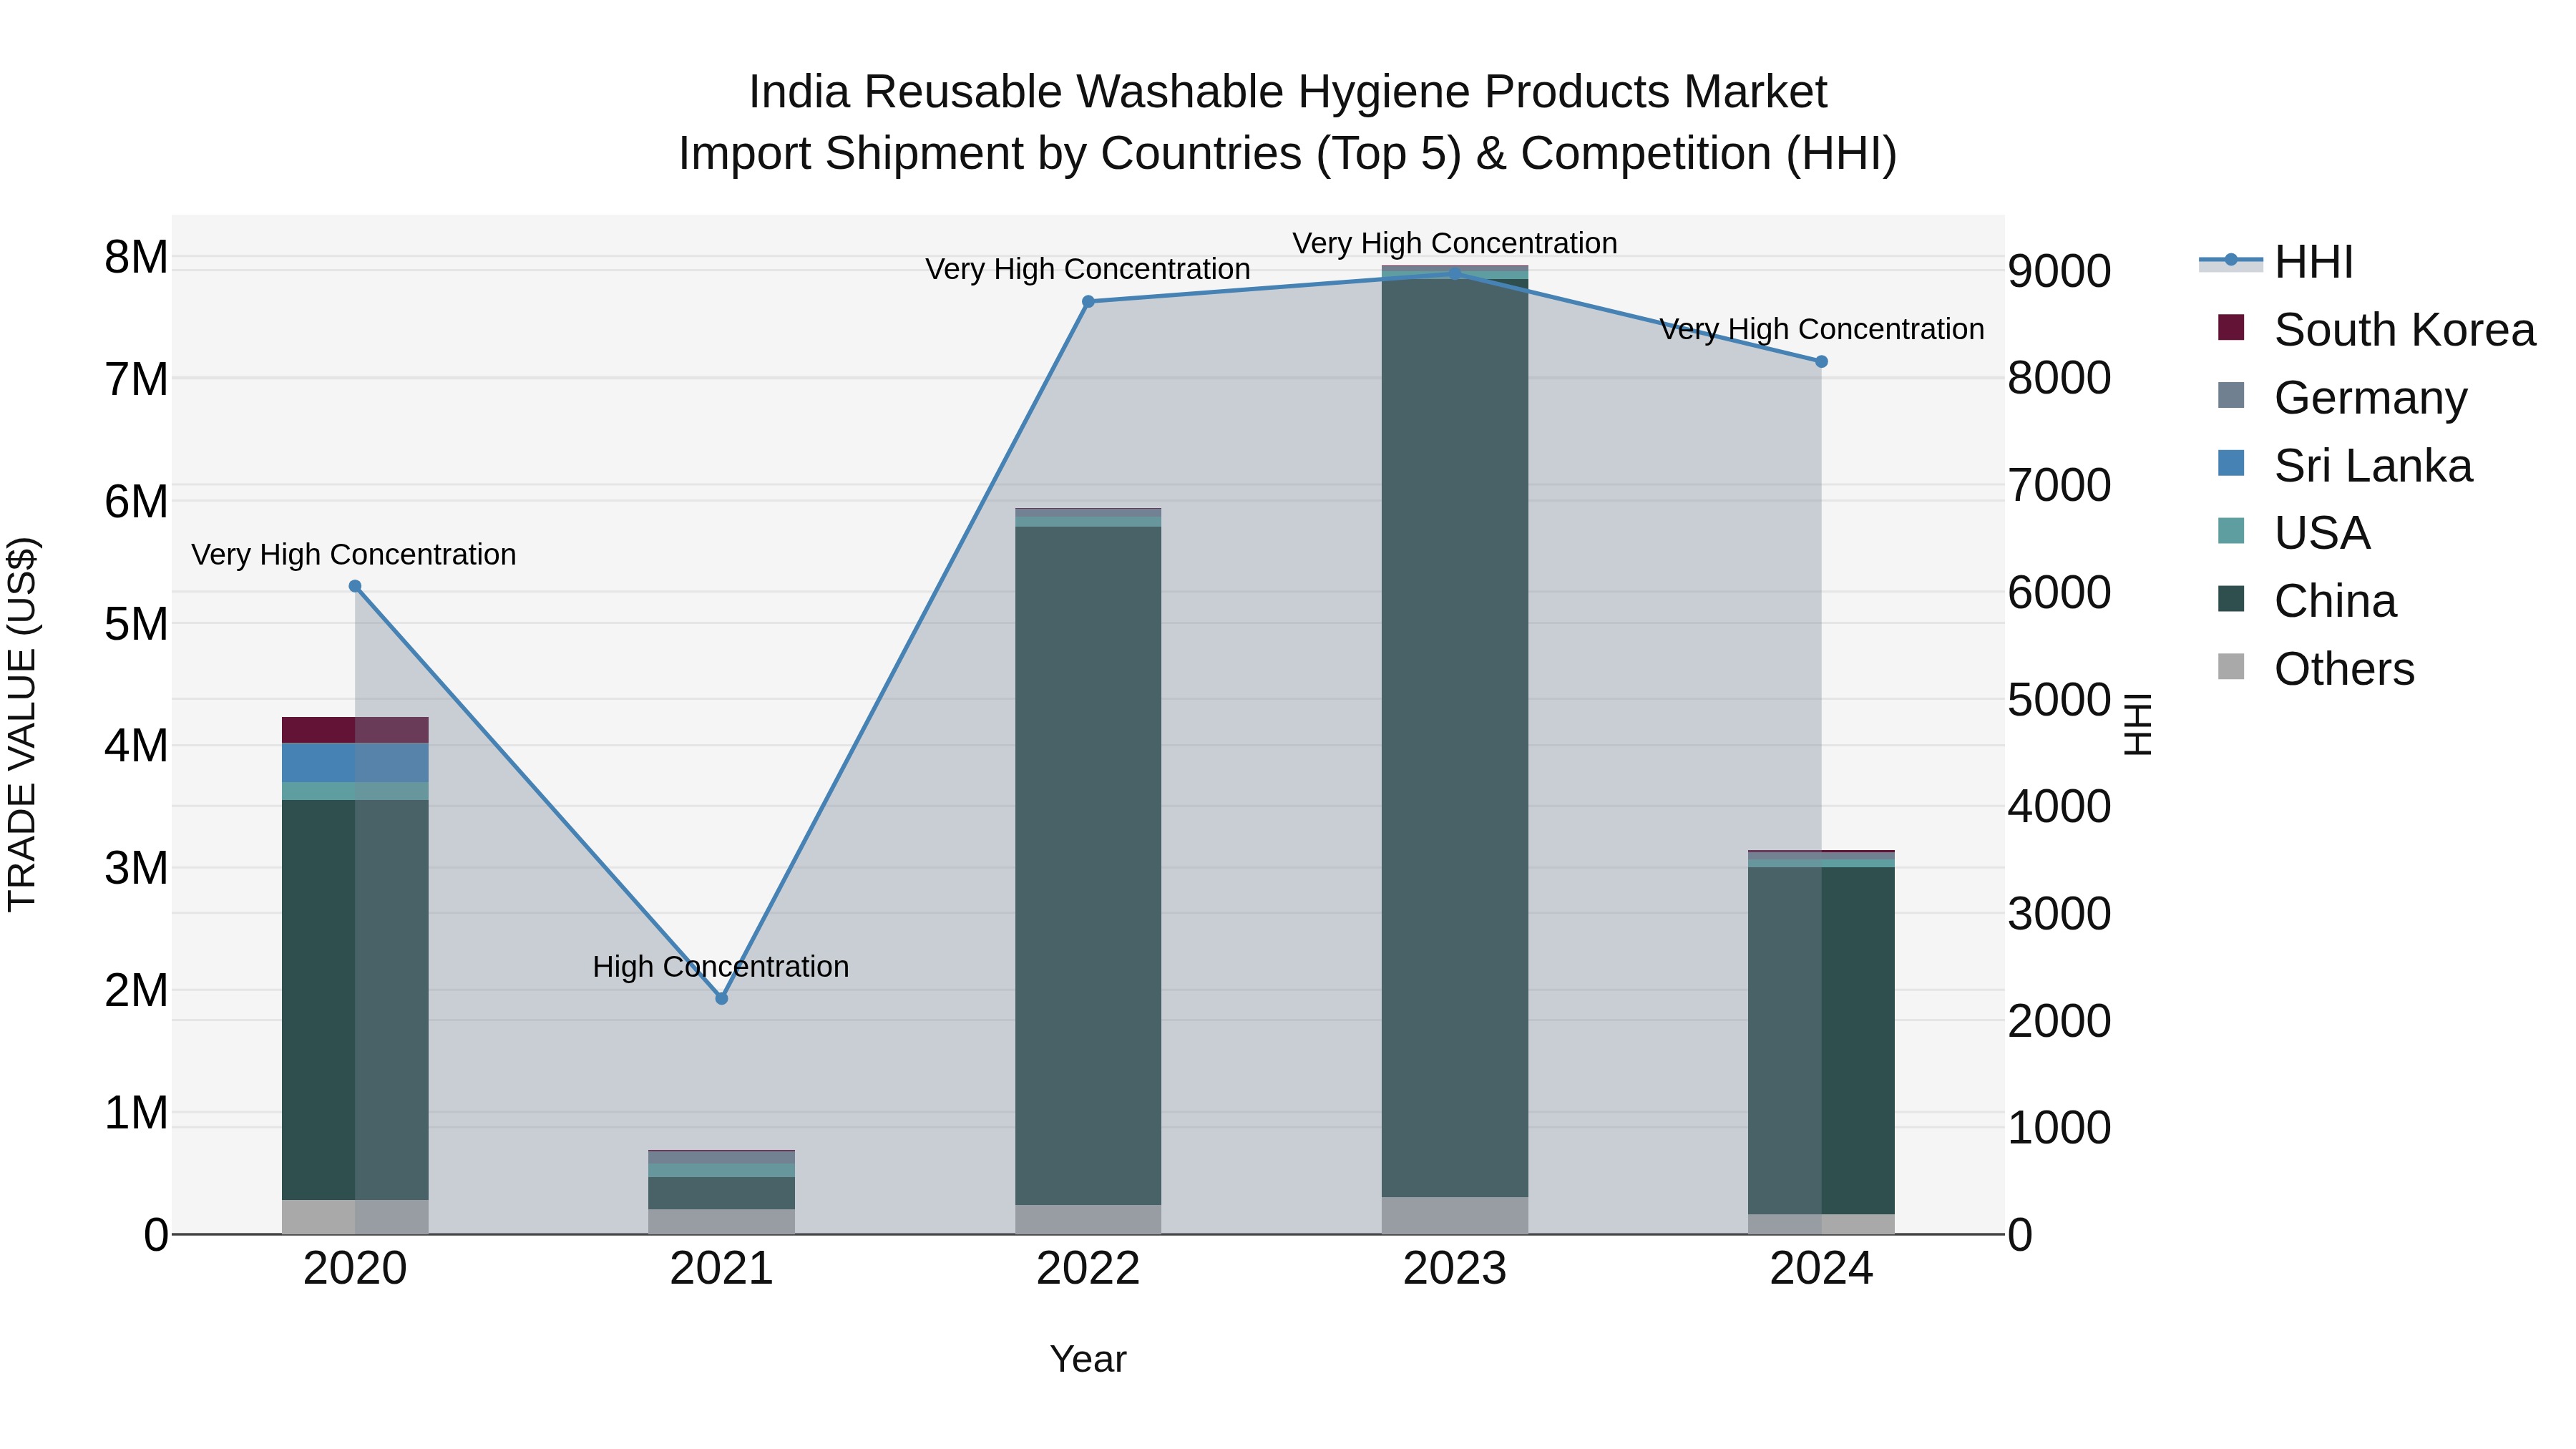
Task: Toggle the China legend entry
Action: (x=2307, y=601)
